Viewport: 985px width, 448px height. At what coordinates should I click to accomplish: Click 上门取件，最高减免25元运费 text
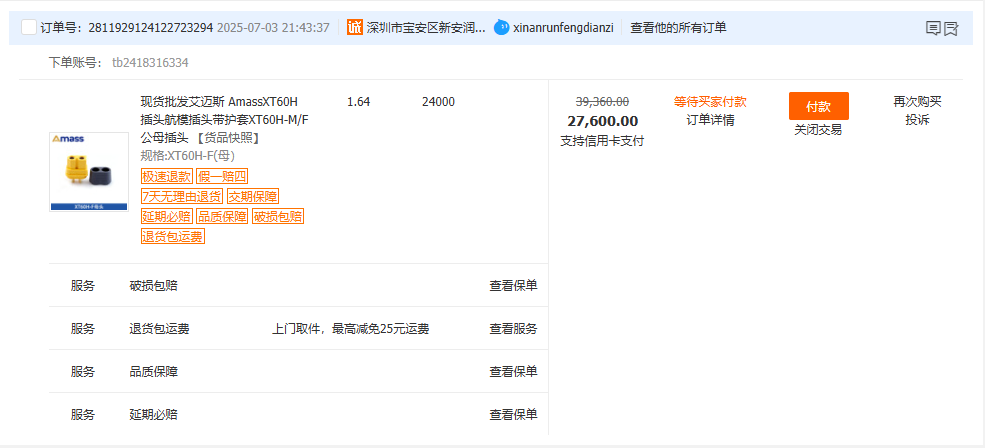(351, 329)
